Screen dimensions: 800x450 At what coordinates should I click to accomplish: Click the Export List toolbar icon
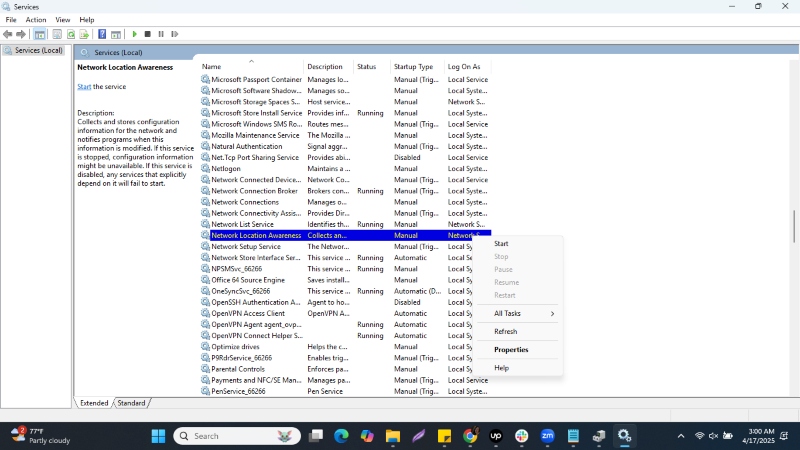[84, 34]
